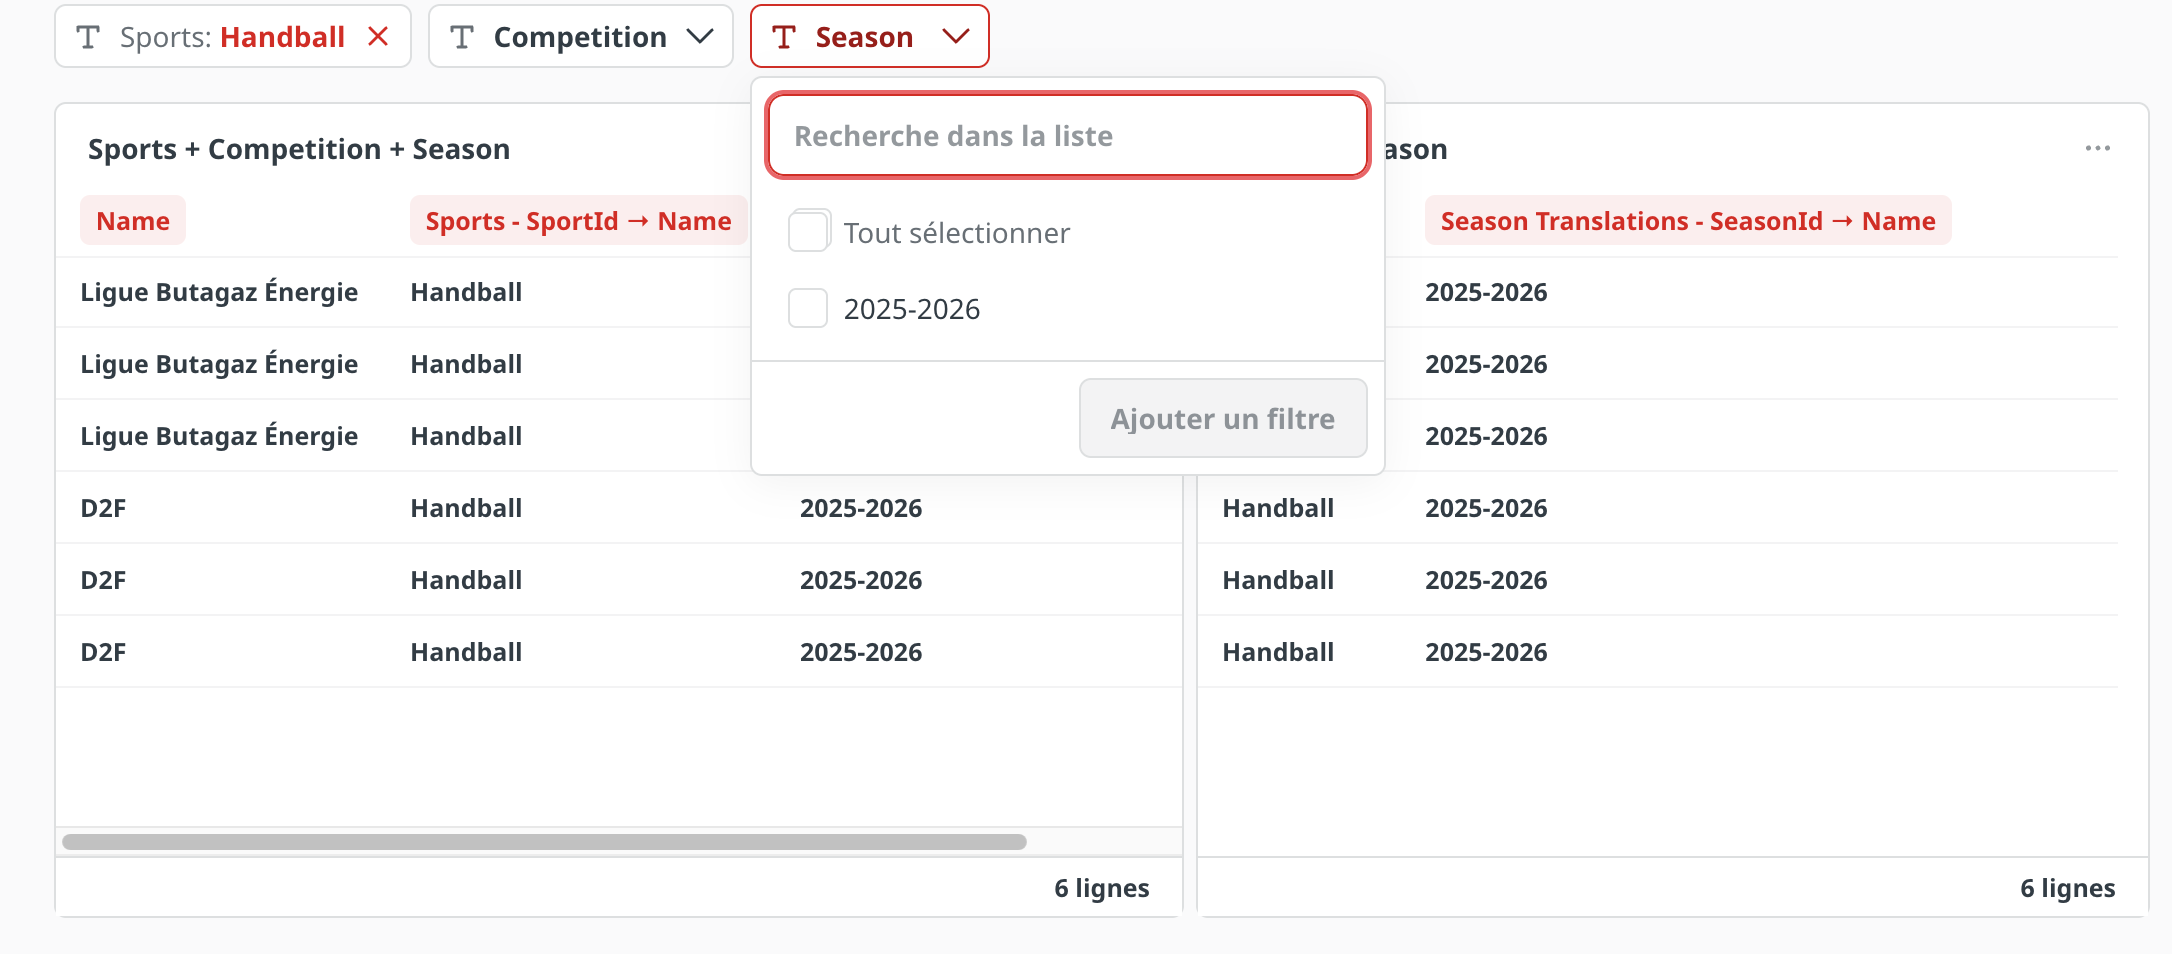Open the three-dots menu on right card
2172x954 pixels.
point(2097,148)
